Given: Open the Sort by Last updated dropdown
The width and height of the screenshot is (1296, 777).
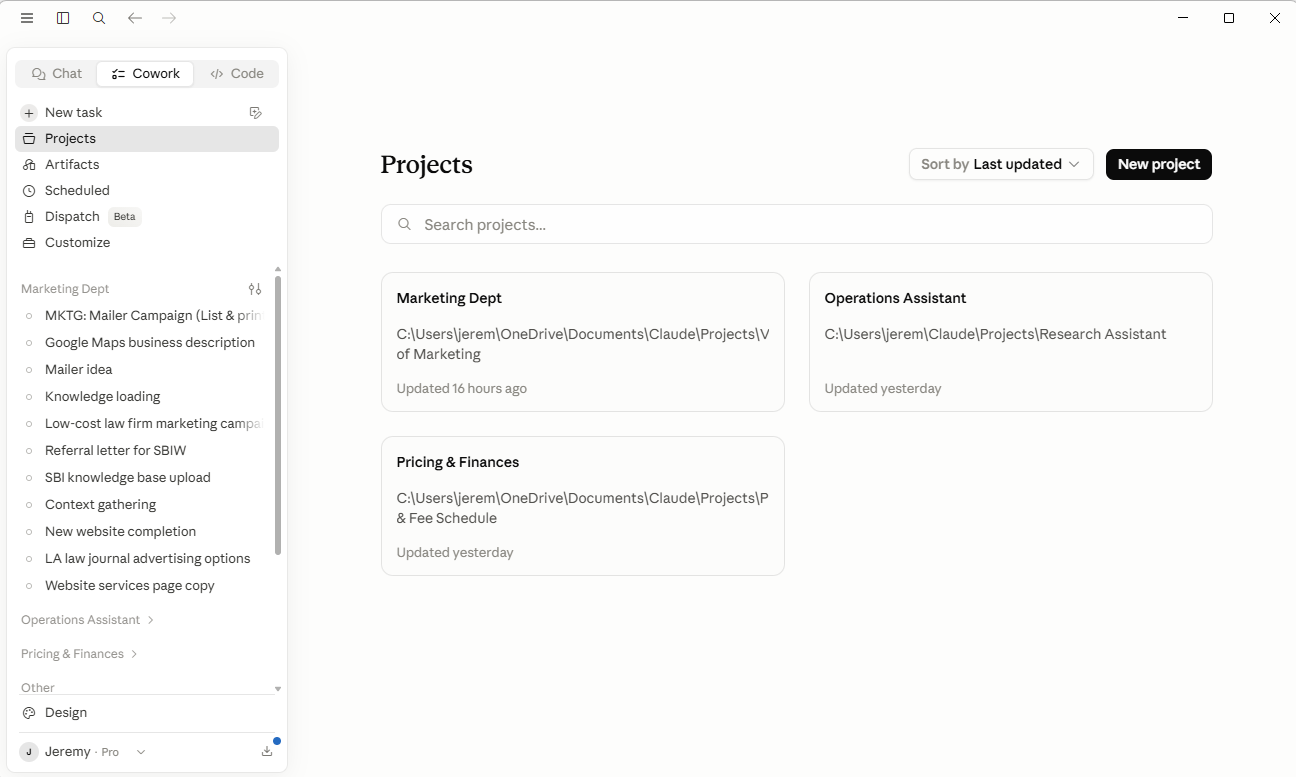Looking at the screenshot, I should [x=1001, y=164].
